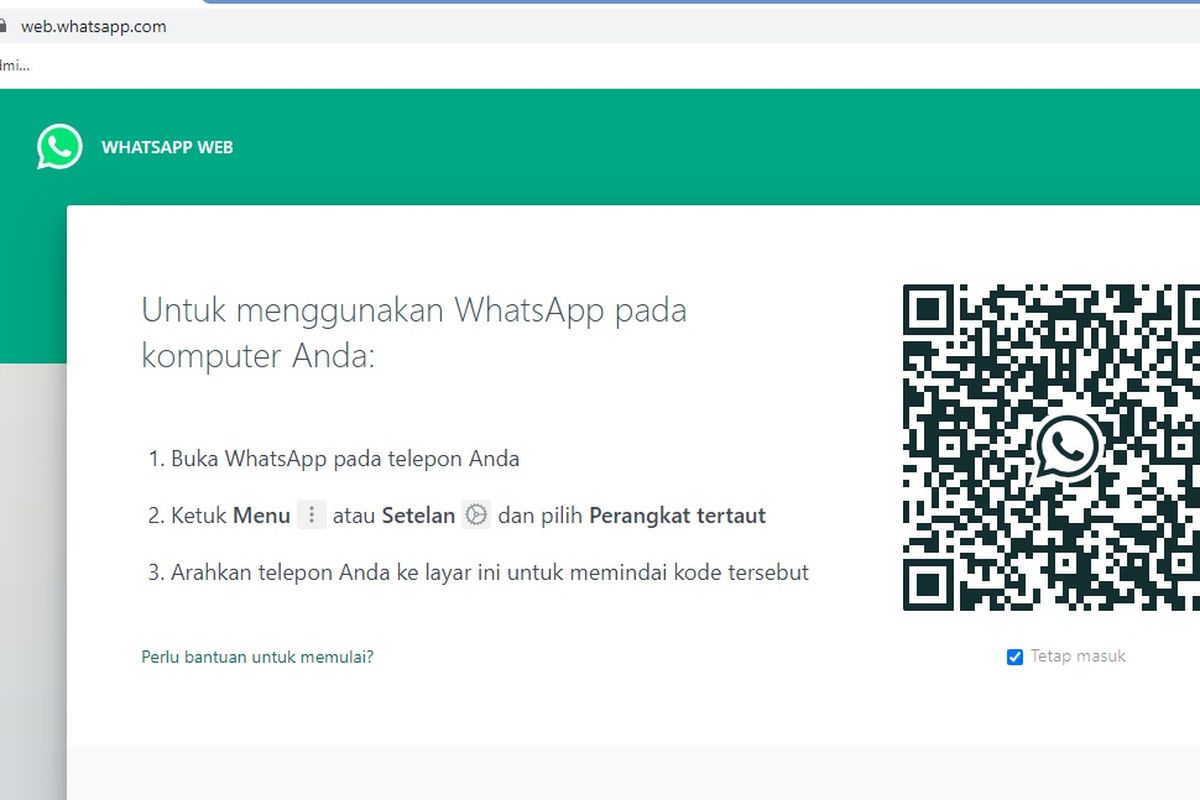Open the truncated bookmark in the bookmarks bar
Viewport: 1200px width, 800px height.
coord(14,66)
